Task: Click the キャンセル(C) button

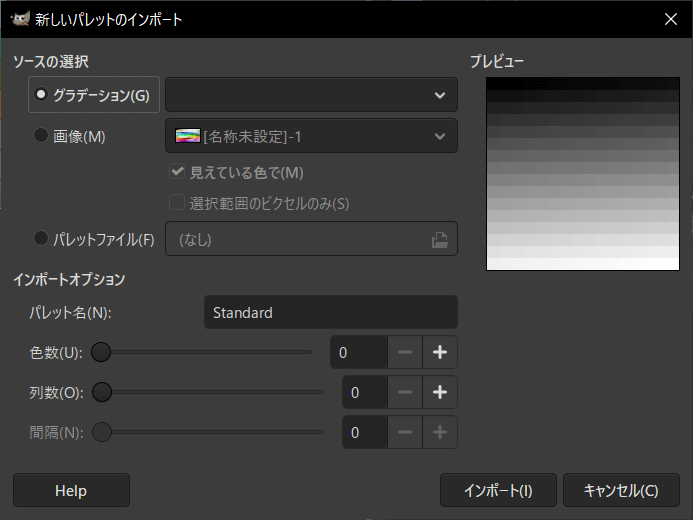Action: click(621, 490)
